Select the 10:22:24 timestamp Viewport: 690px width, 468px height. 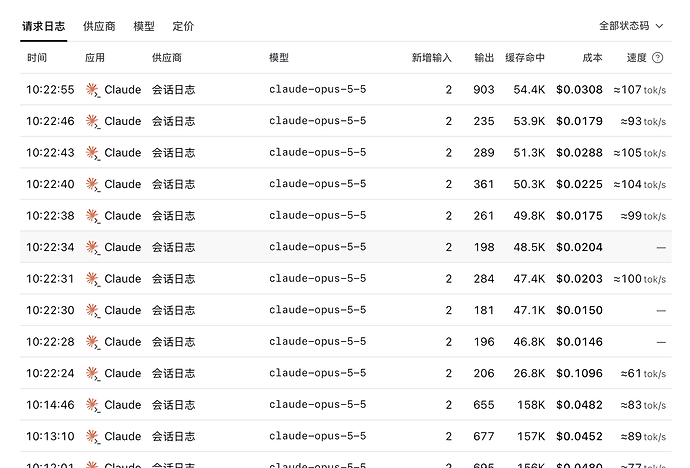pyautogui.click(x=50, y=373)
